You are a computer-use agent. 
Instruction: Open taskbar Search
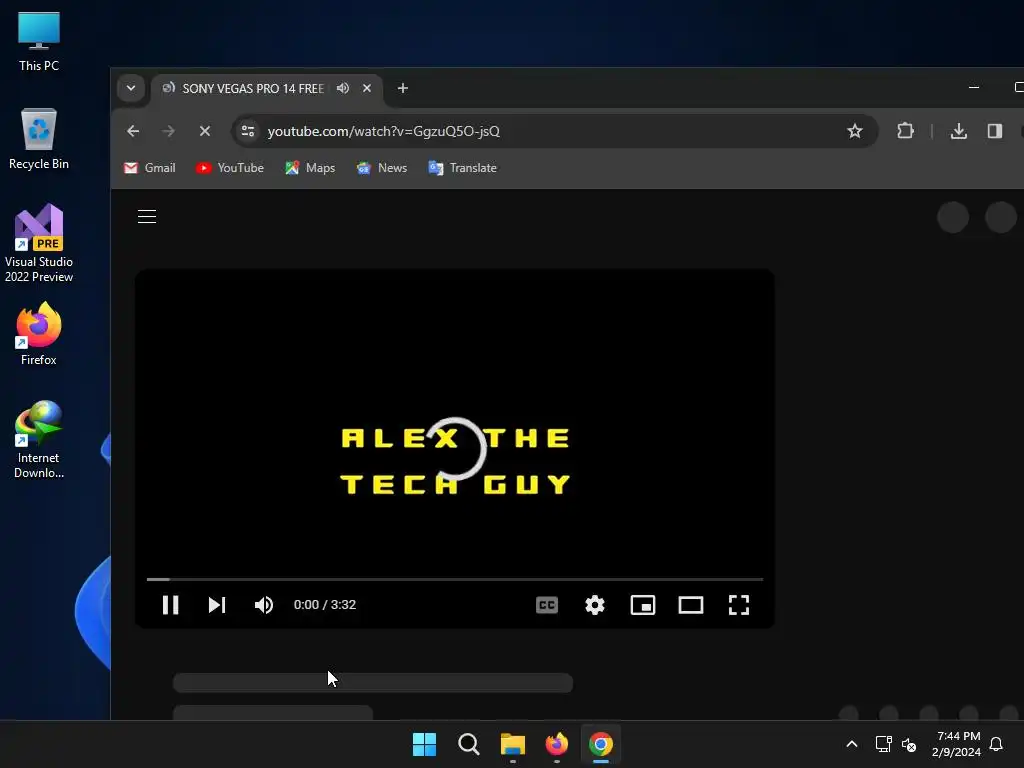tap(468, 744)
